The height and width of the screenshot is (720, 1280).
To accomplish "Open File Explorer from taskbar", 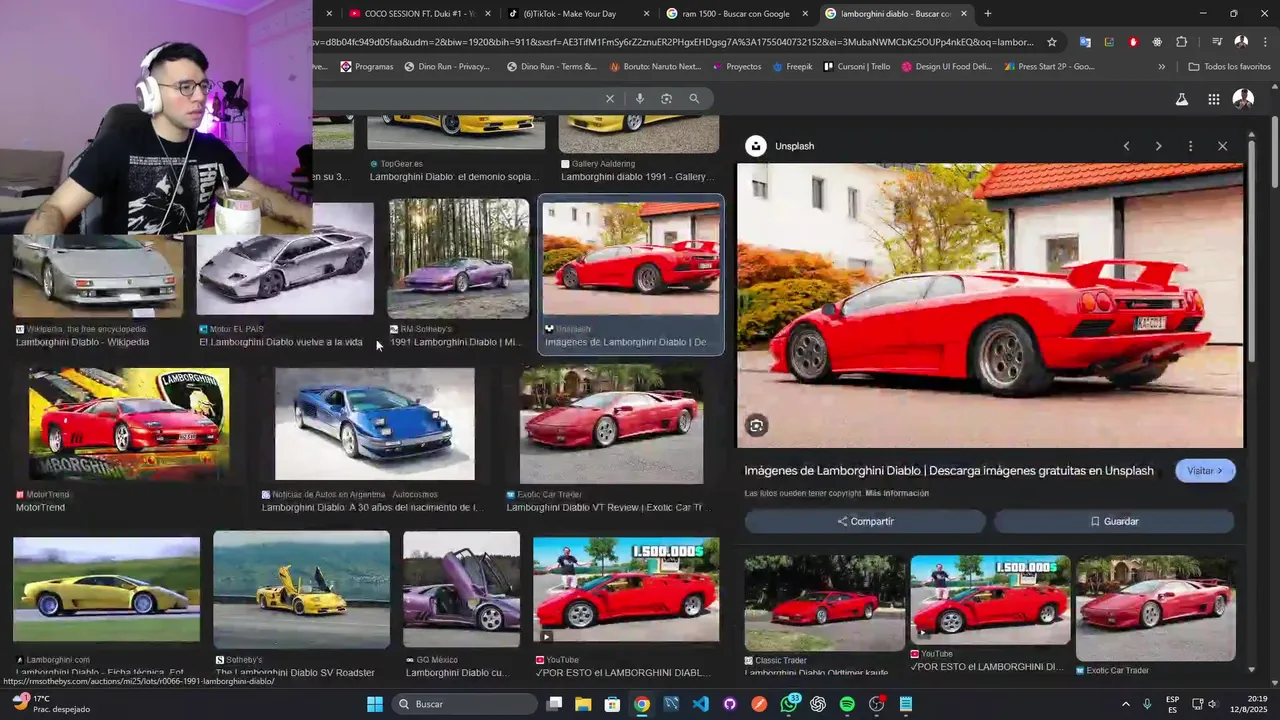I will point(583,704).
